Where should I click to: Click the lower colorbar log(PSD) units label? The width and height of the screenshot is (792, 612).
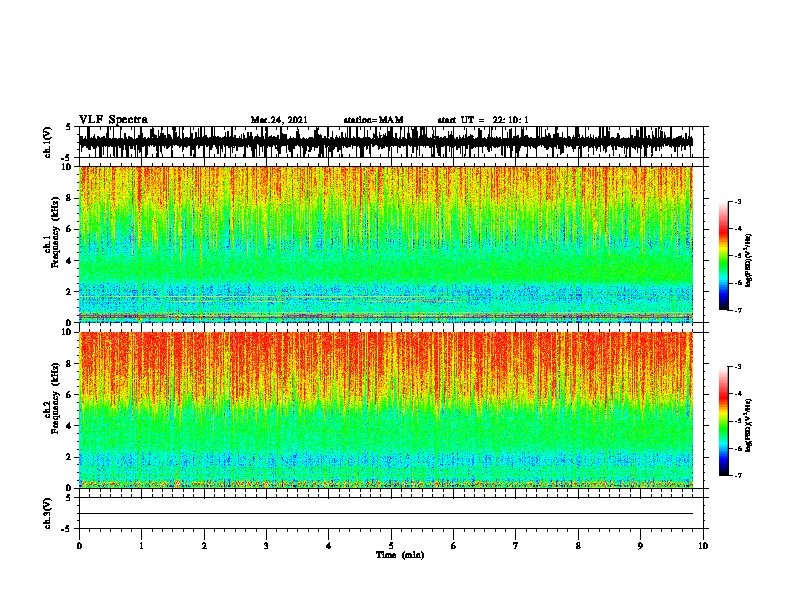749,426
